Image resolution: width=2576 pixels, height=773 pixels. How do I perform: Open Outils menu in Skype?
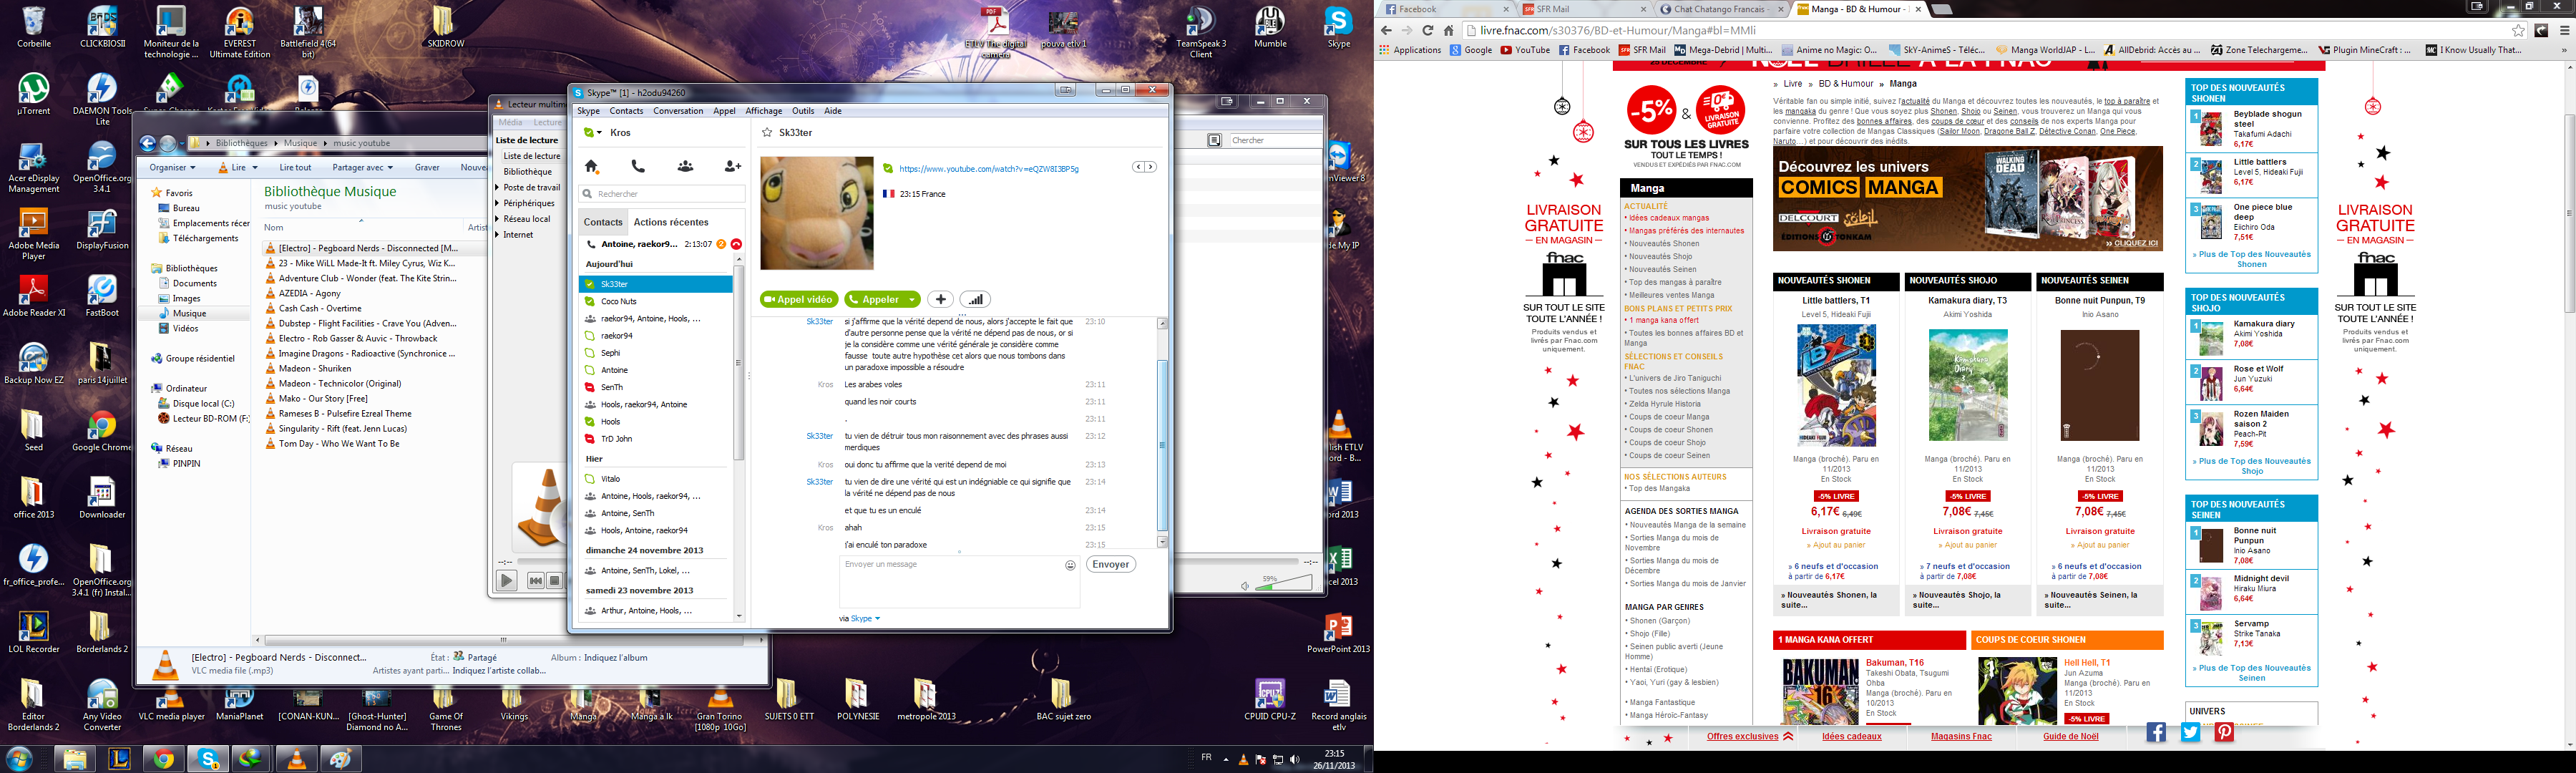[x=803, y=111]
